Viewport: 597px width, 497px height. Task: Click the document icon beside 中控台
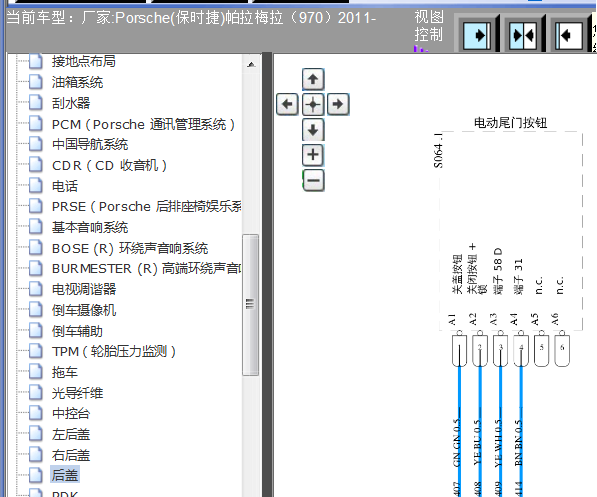click(x=36, y=413)
